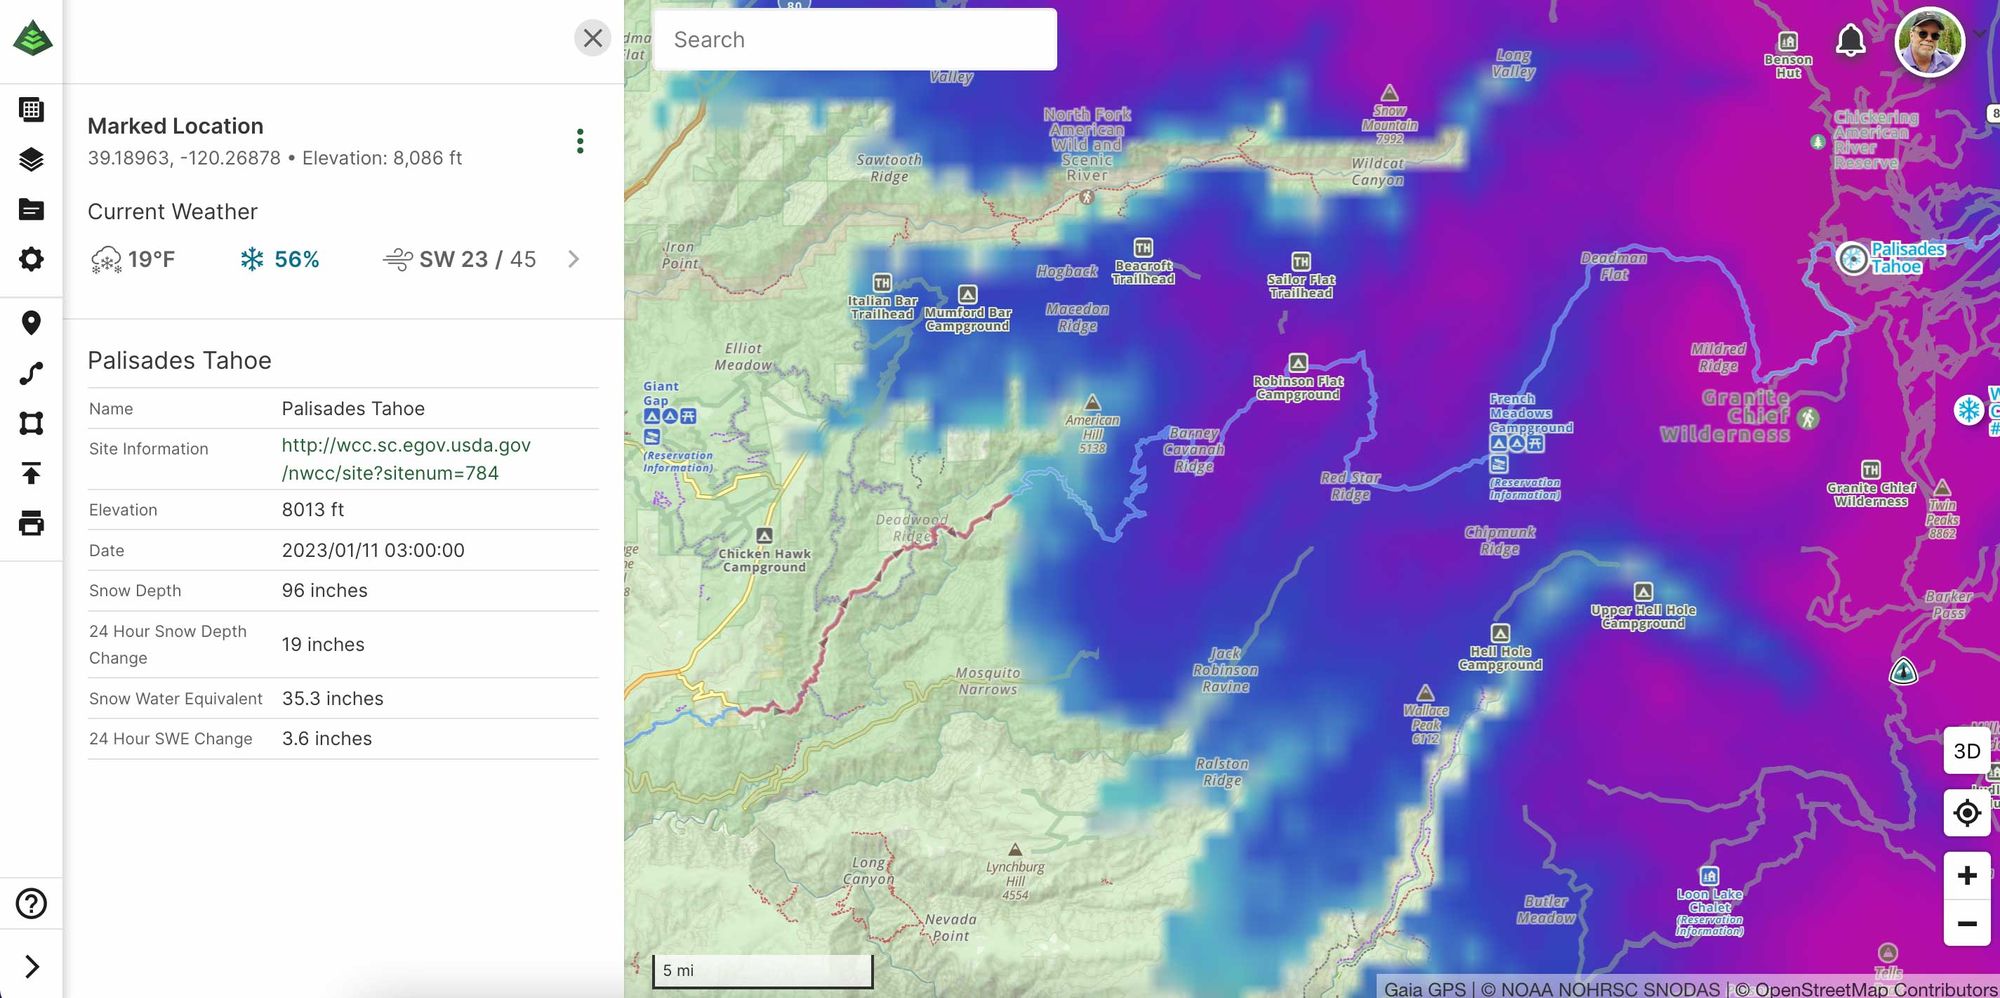
Task: Select the Upper Hell Hole Campground marker
Action: (1643, 591)
